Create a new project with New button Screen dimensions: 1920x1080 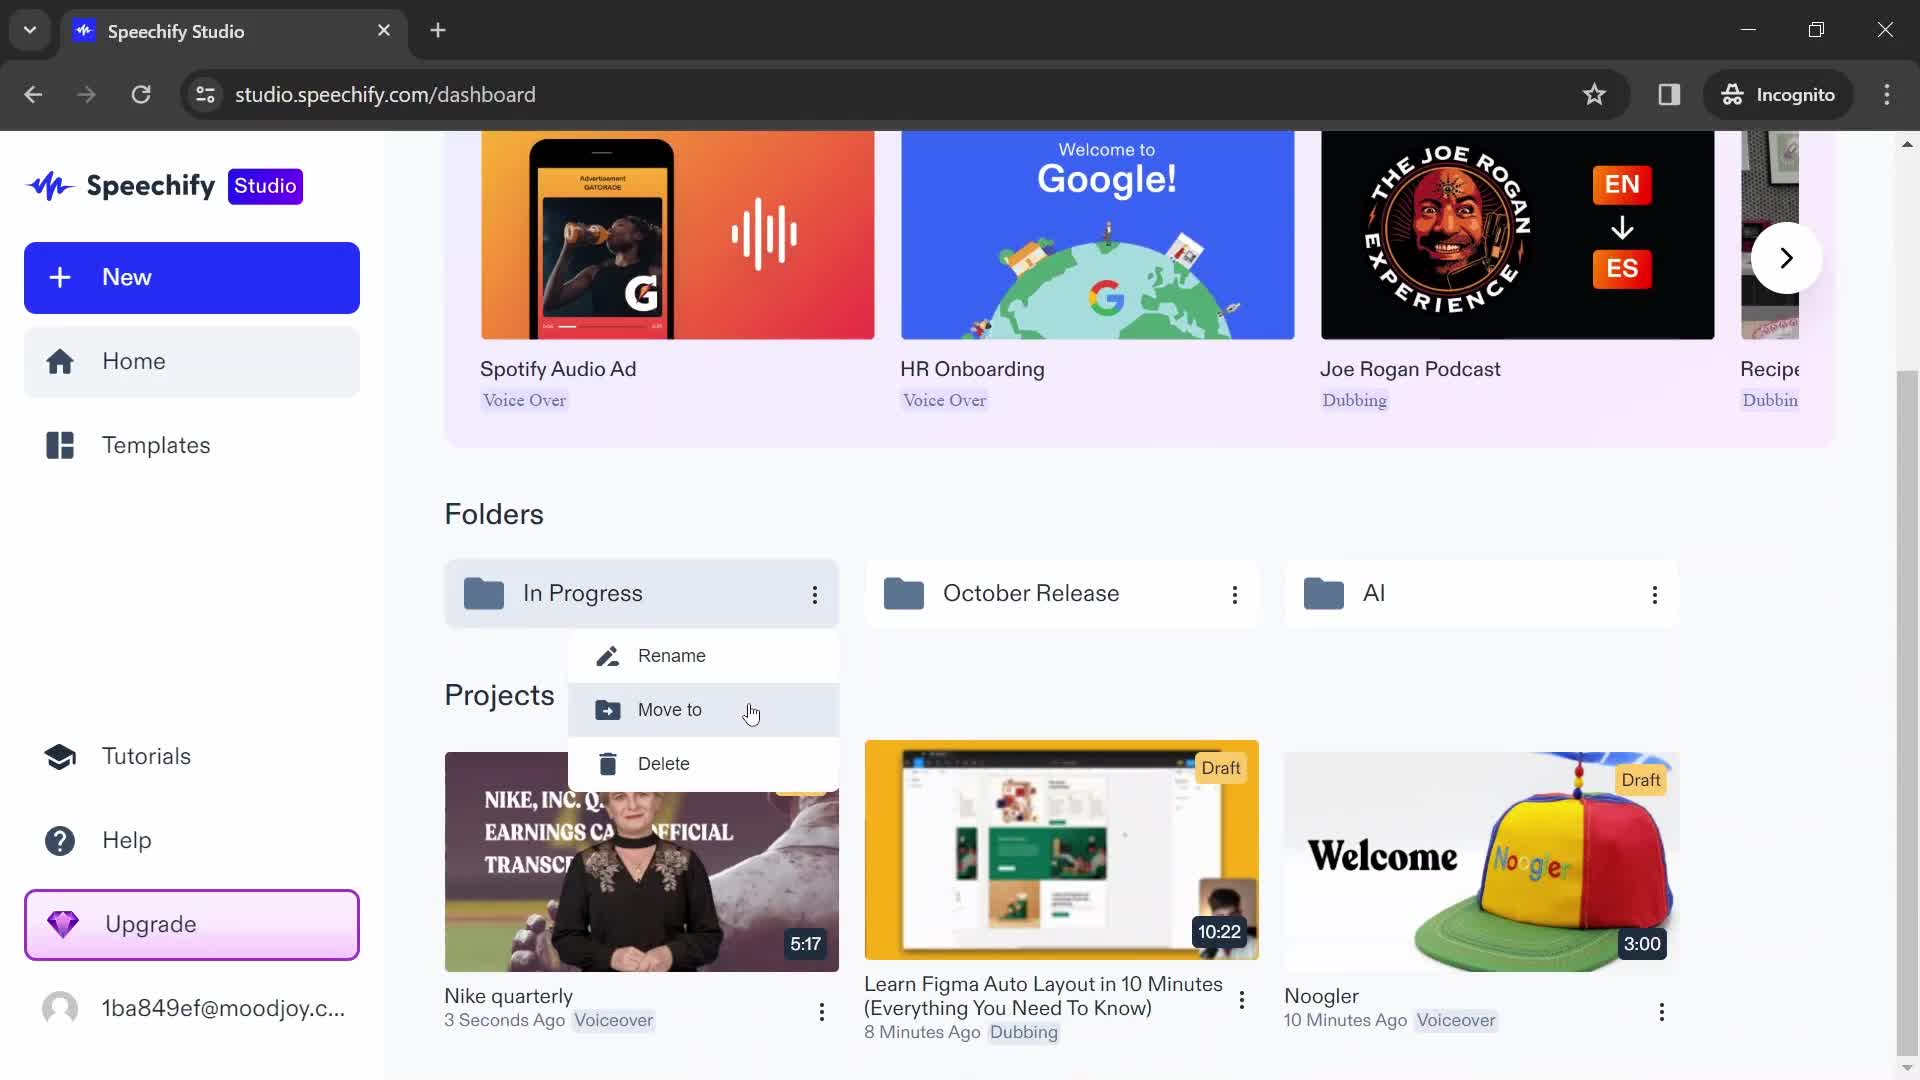point(192,278)
